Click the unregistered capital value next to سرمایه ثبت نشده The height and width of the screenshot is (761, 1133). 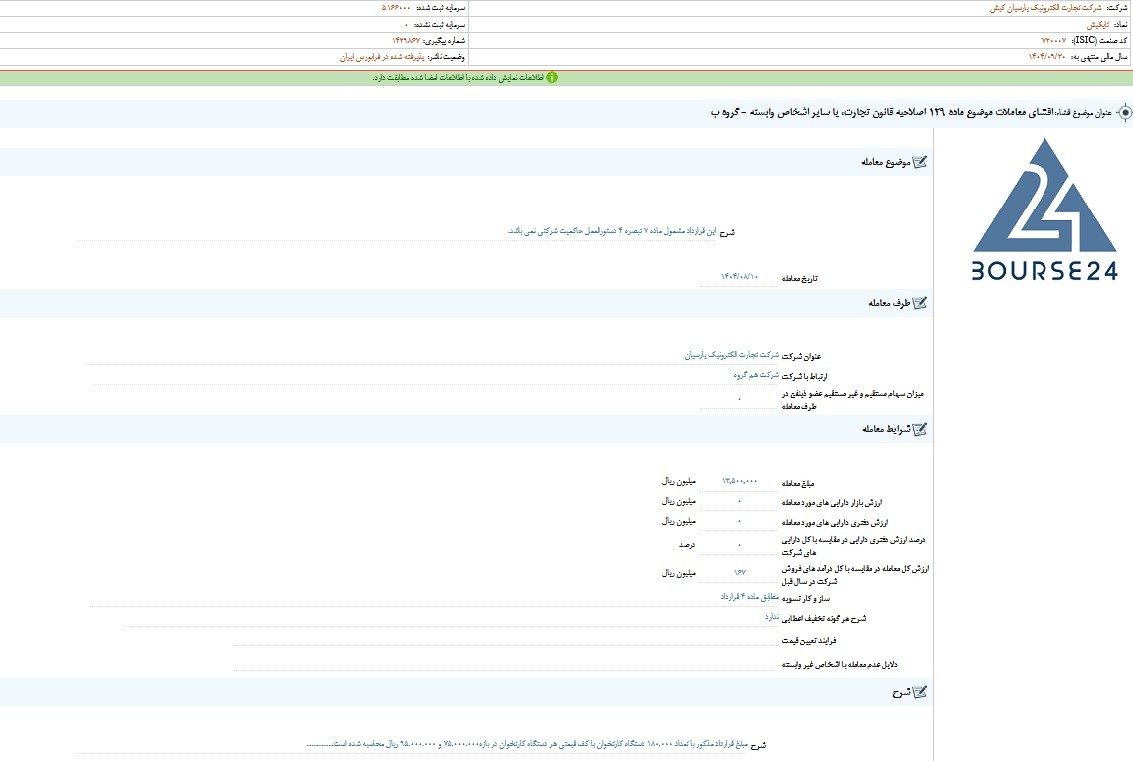pyautogui.click(x=406, y=25)
